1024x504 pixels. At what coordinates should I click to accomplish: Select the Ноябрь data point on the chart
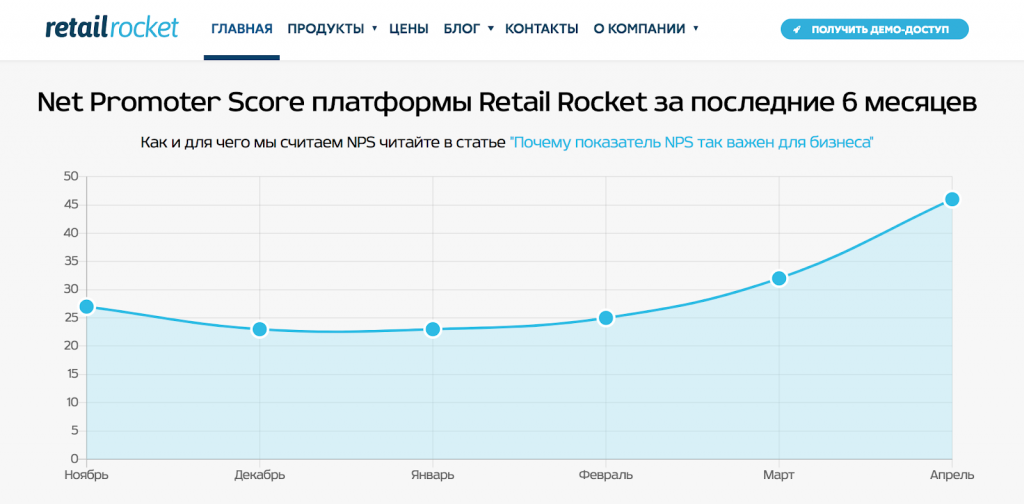point(86,307)
